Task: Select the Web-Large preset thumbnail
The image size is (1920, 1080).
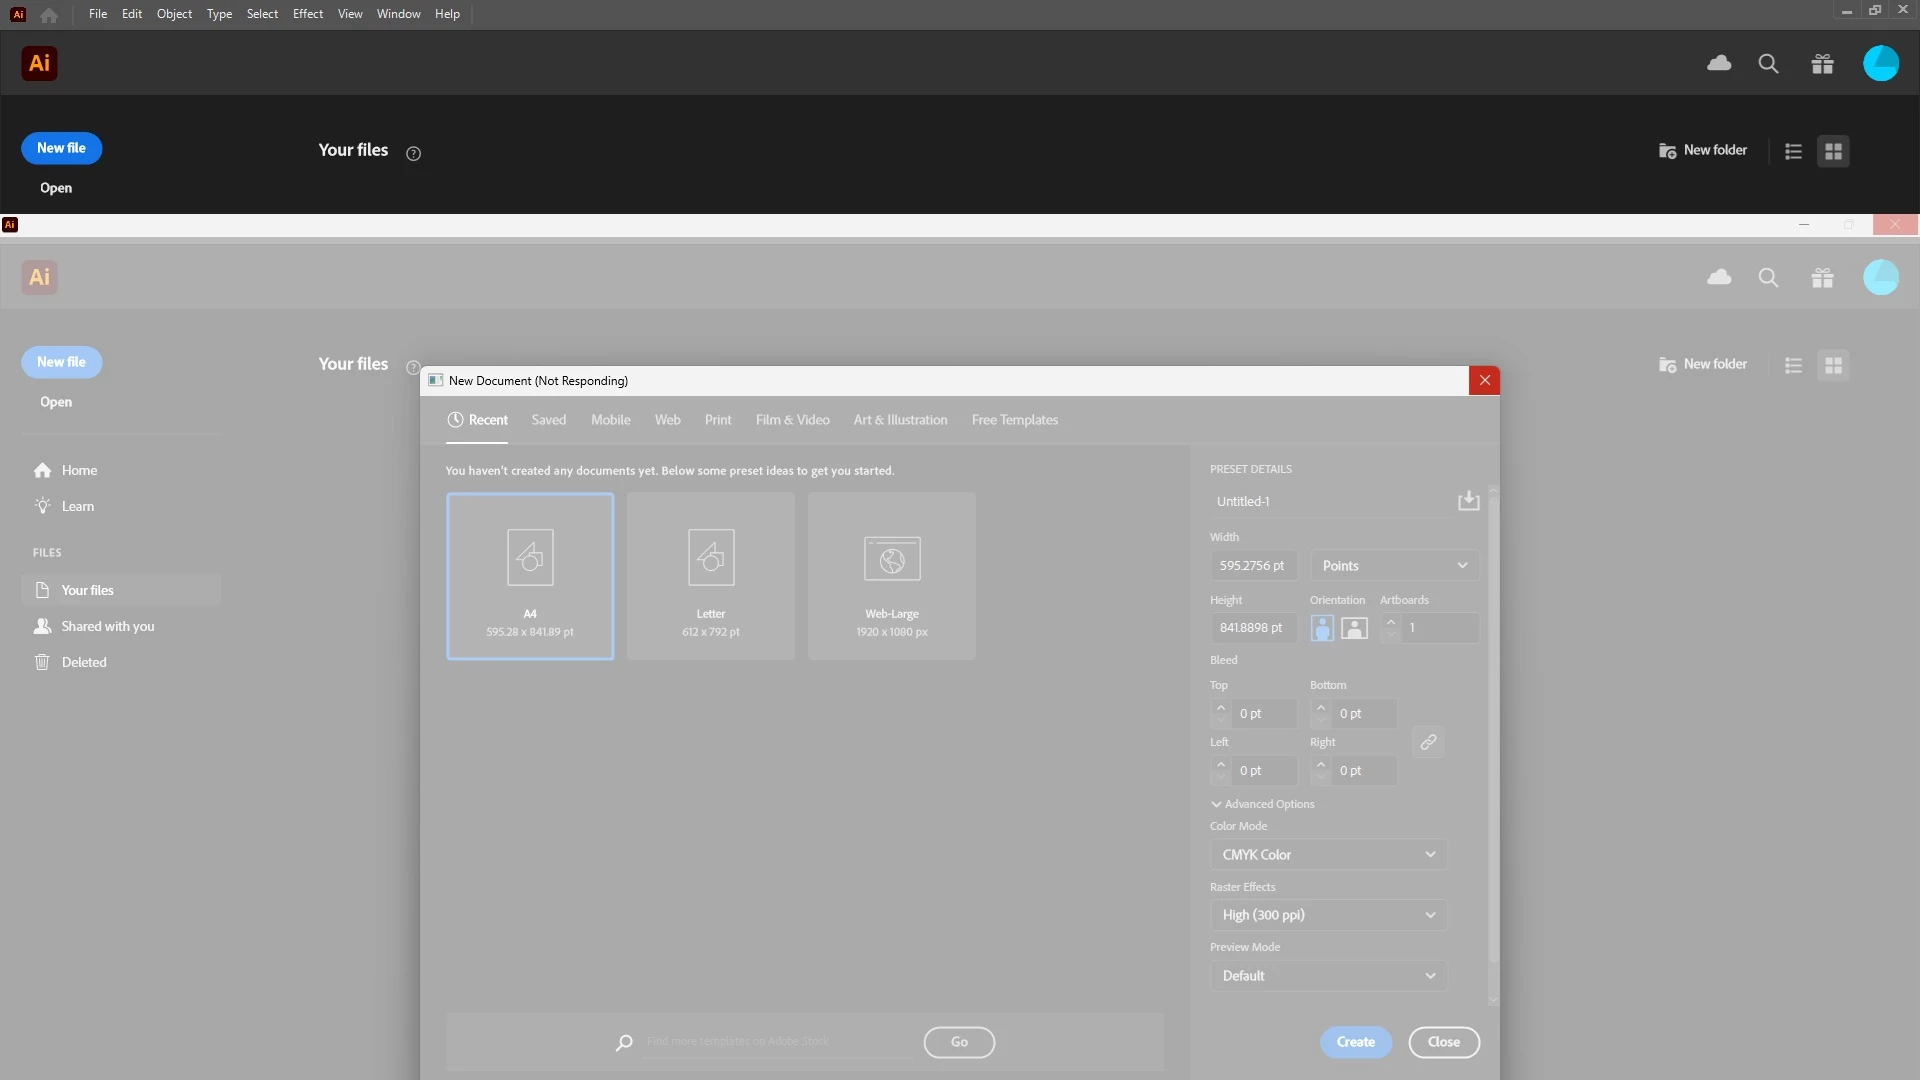Action: point(891,575)
